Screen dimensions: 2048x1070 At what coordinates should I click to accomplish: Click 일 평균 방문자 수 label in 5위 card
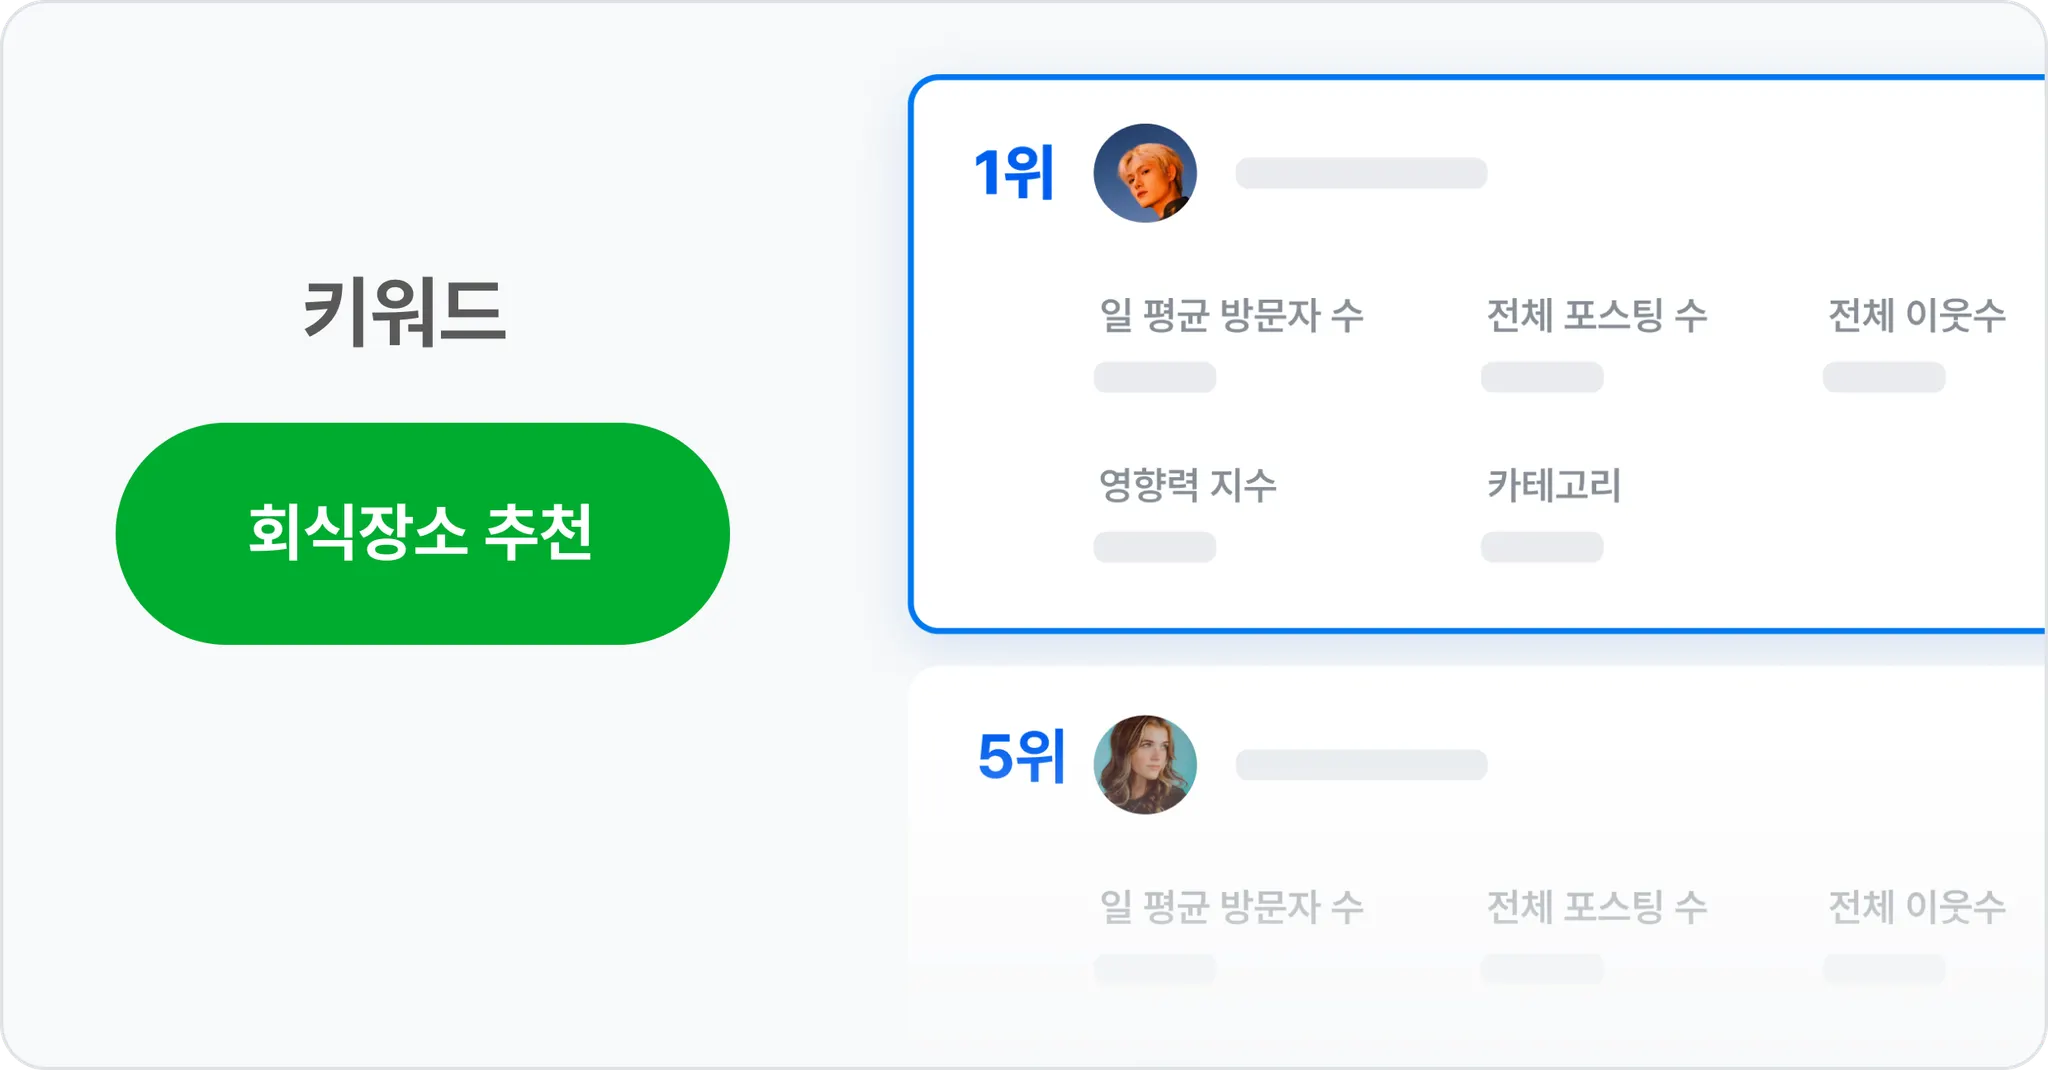tap(1231, 908)
